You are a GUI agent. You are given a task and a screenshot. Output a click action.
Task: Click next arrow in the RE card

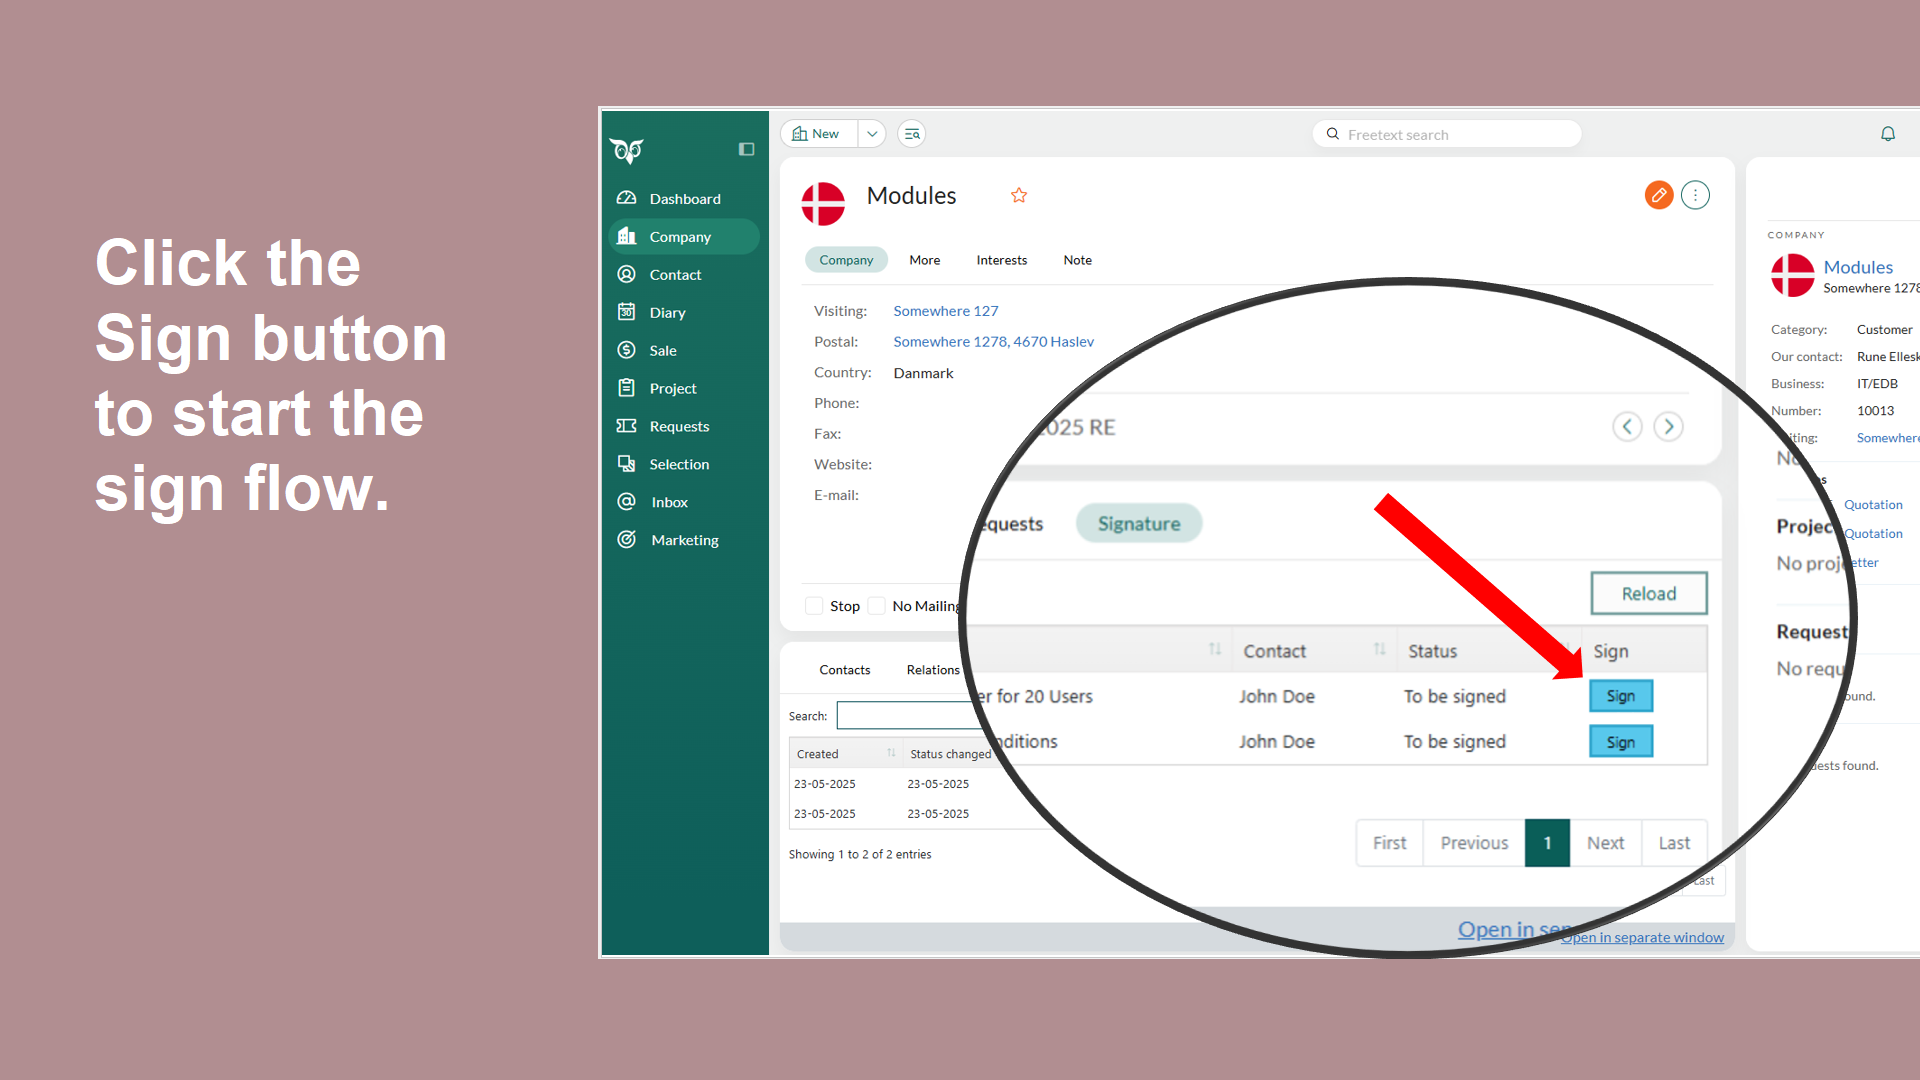point(1668,427)
